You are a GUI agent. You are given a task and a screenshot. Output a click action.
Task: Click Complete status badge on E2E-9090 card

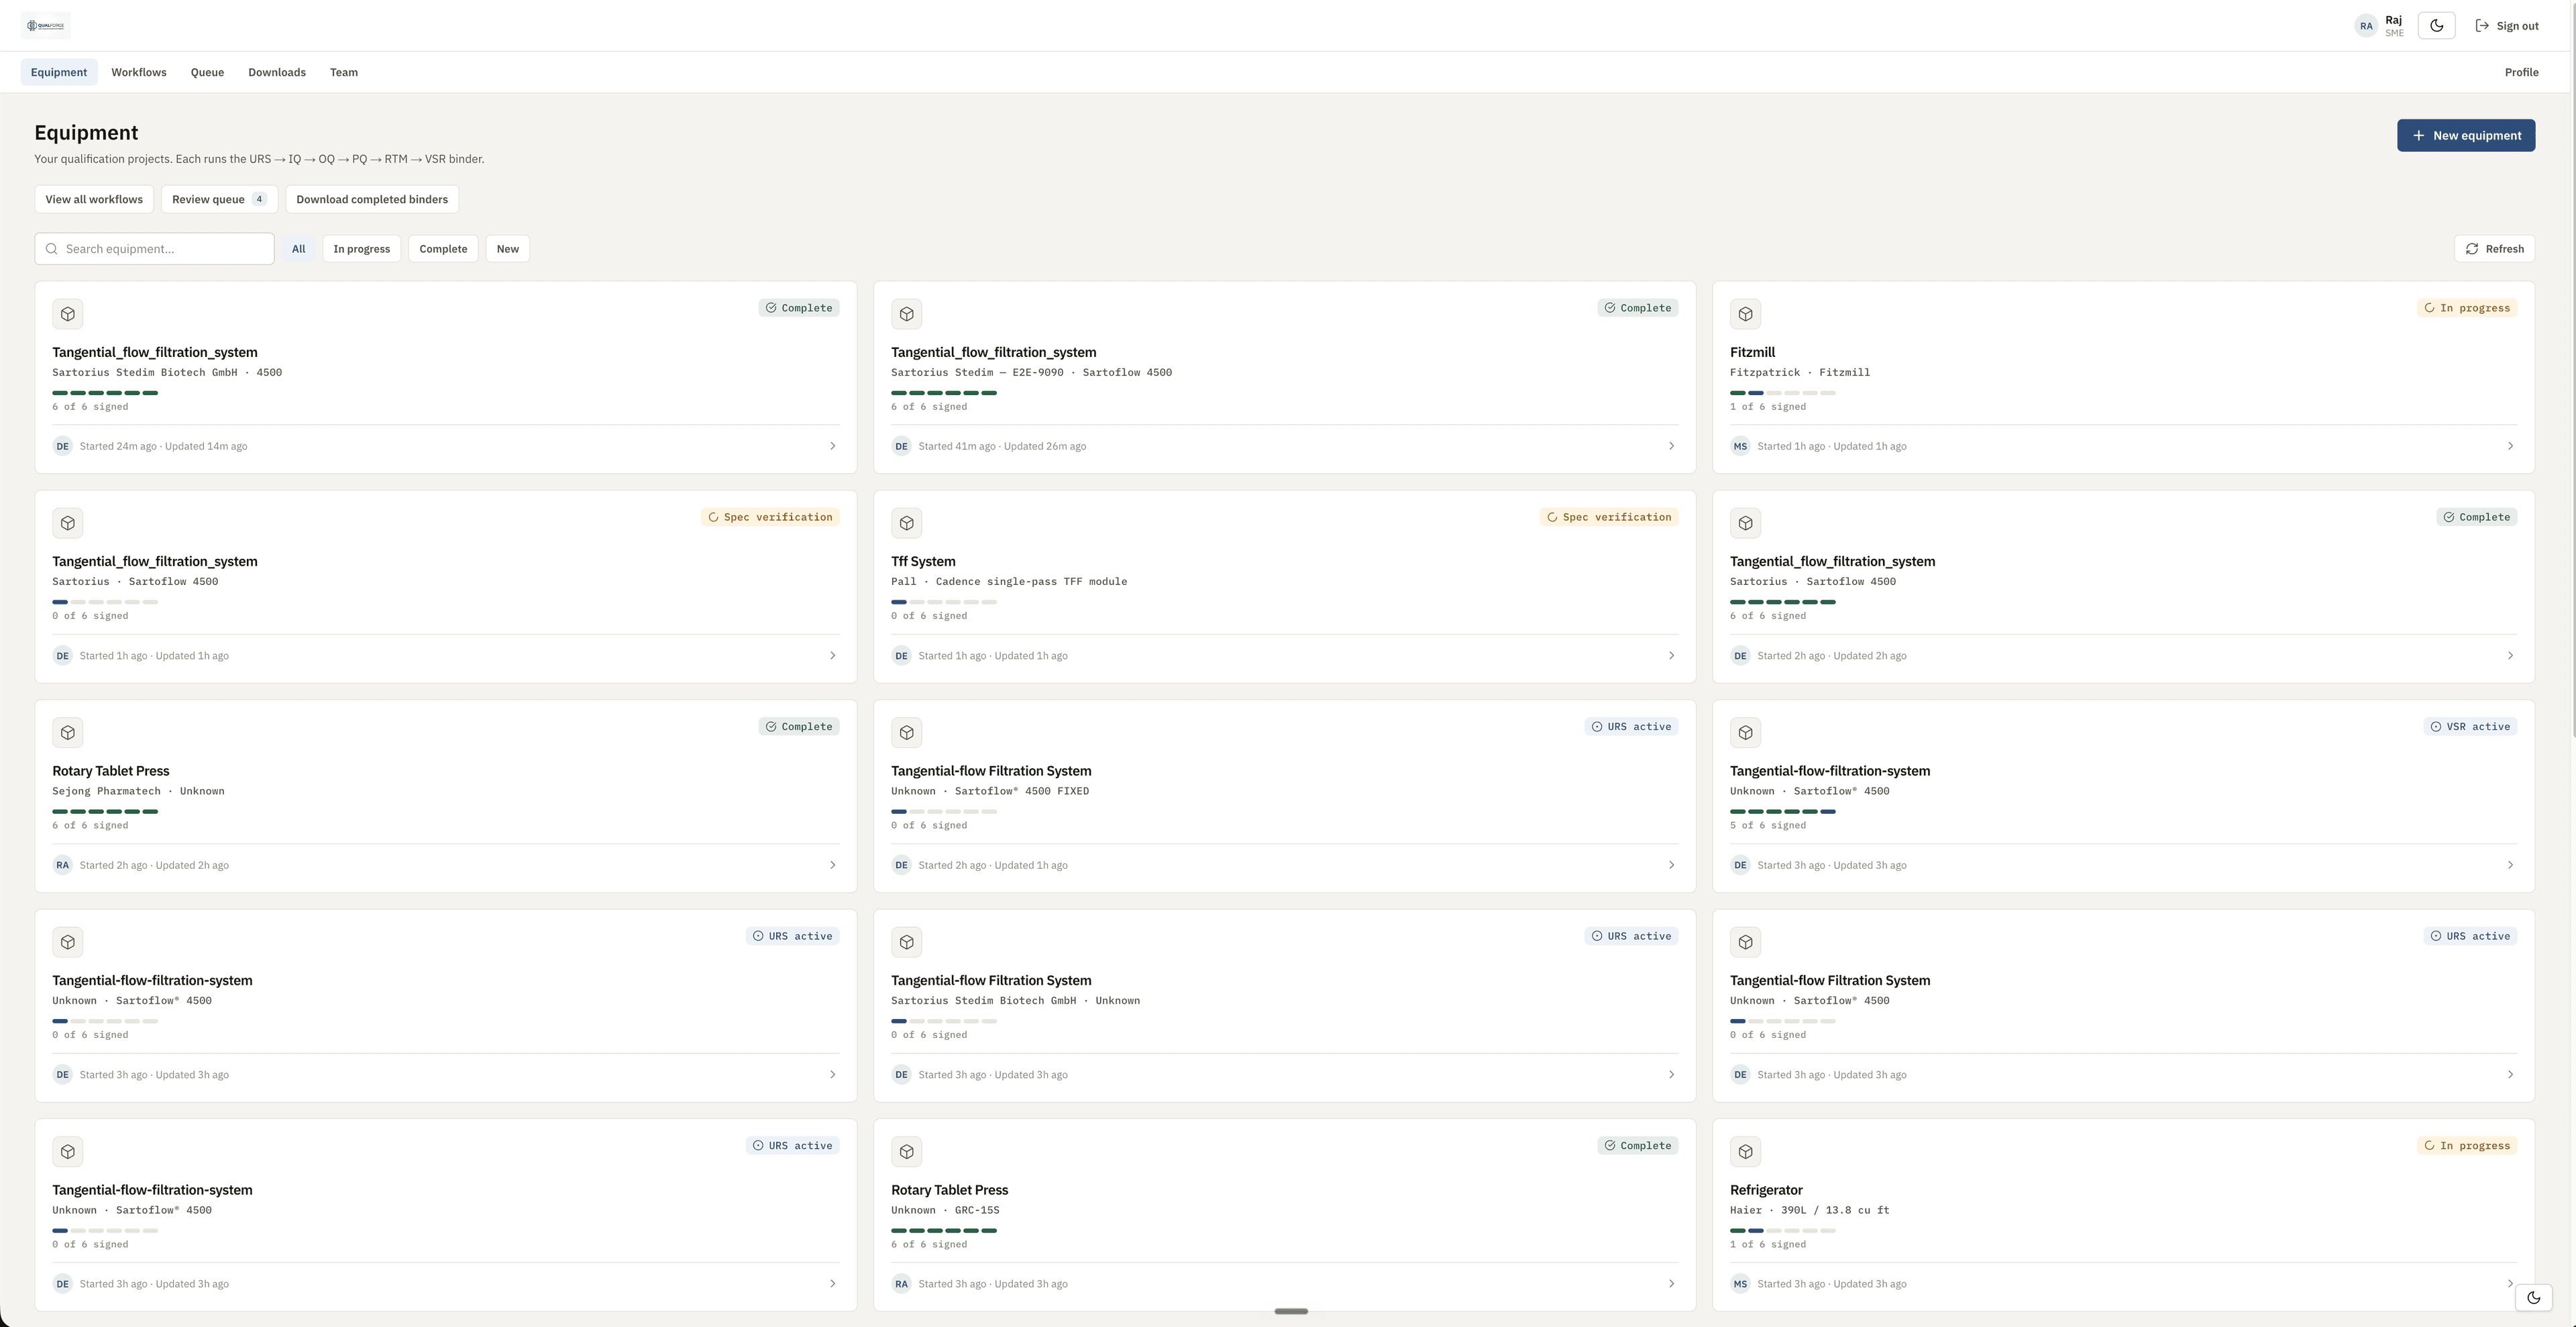pos(1638,308)
